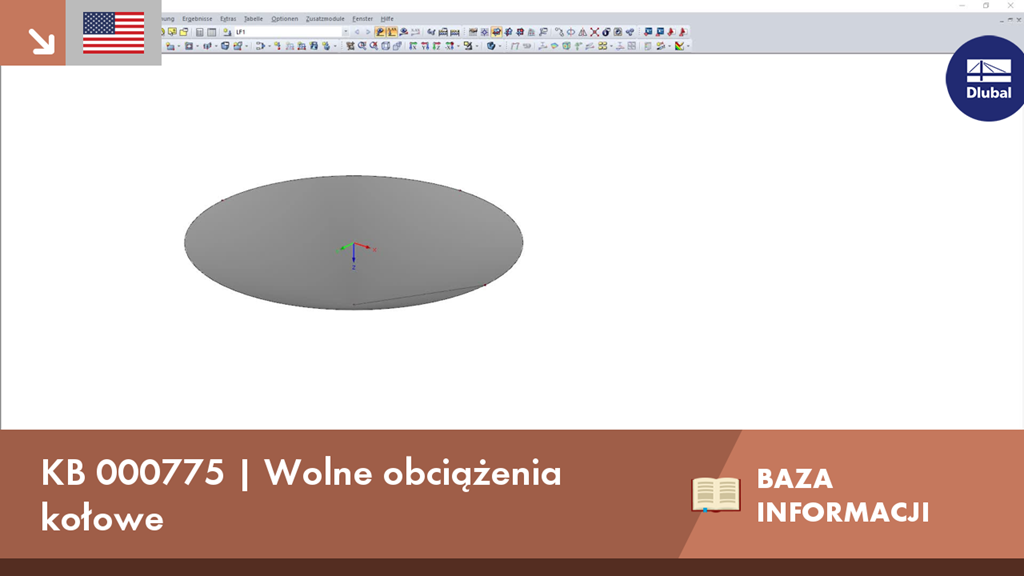Open the Ergebnisse menu
The image size is (1024, 576).
point(197,19)
